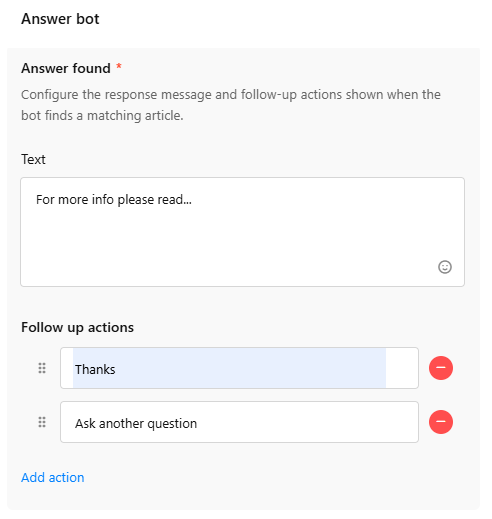
Task: Click the word Thanks in the field
Action: click(95, 369)
